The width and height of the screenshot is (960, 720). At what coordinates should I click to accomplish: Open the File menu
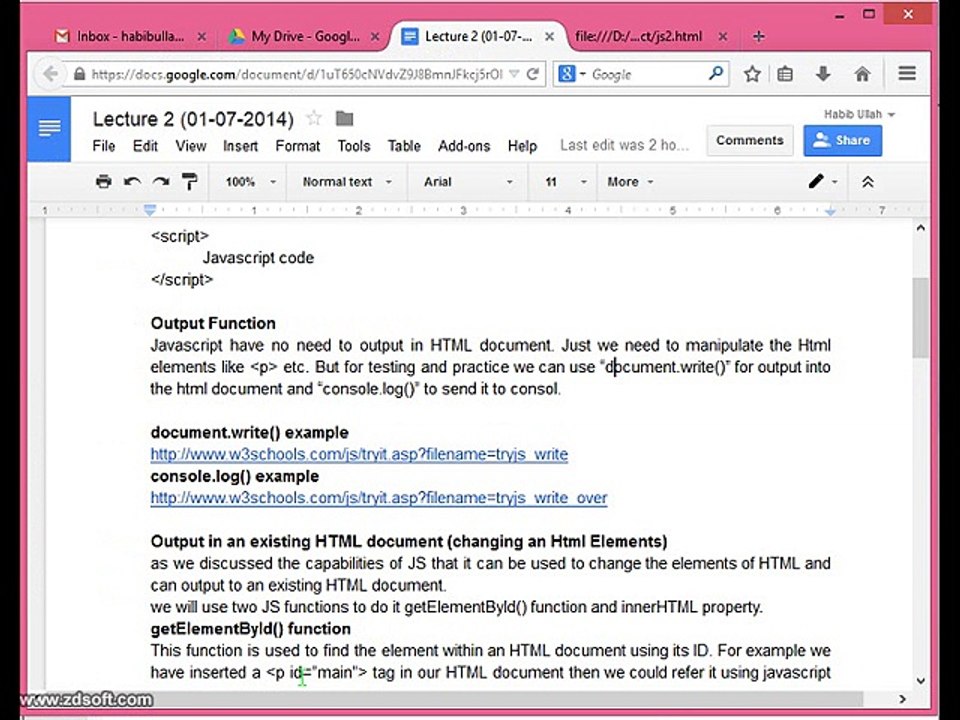pyautogui.click(x=103, y=146)
